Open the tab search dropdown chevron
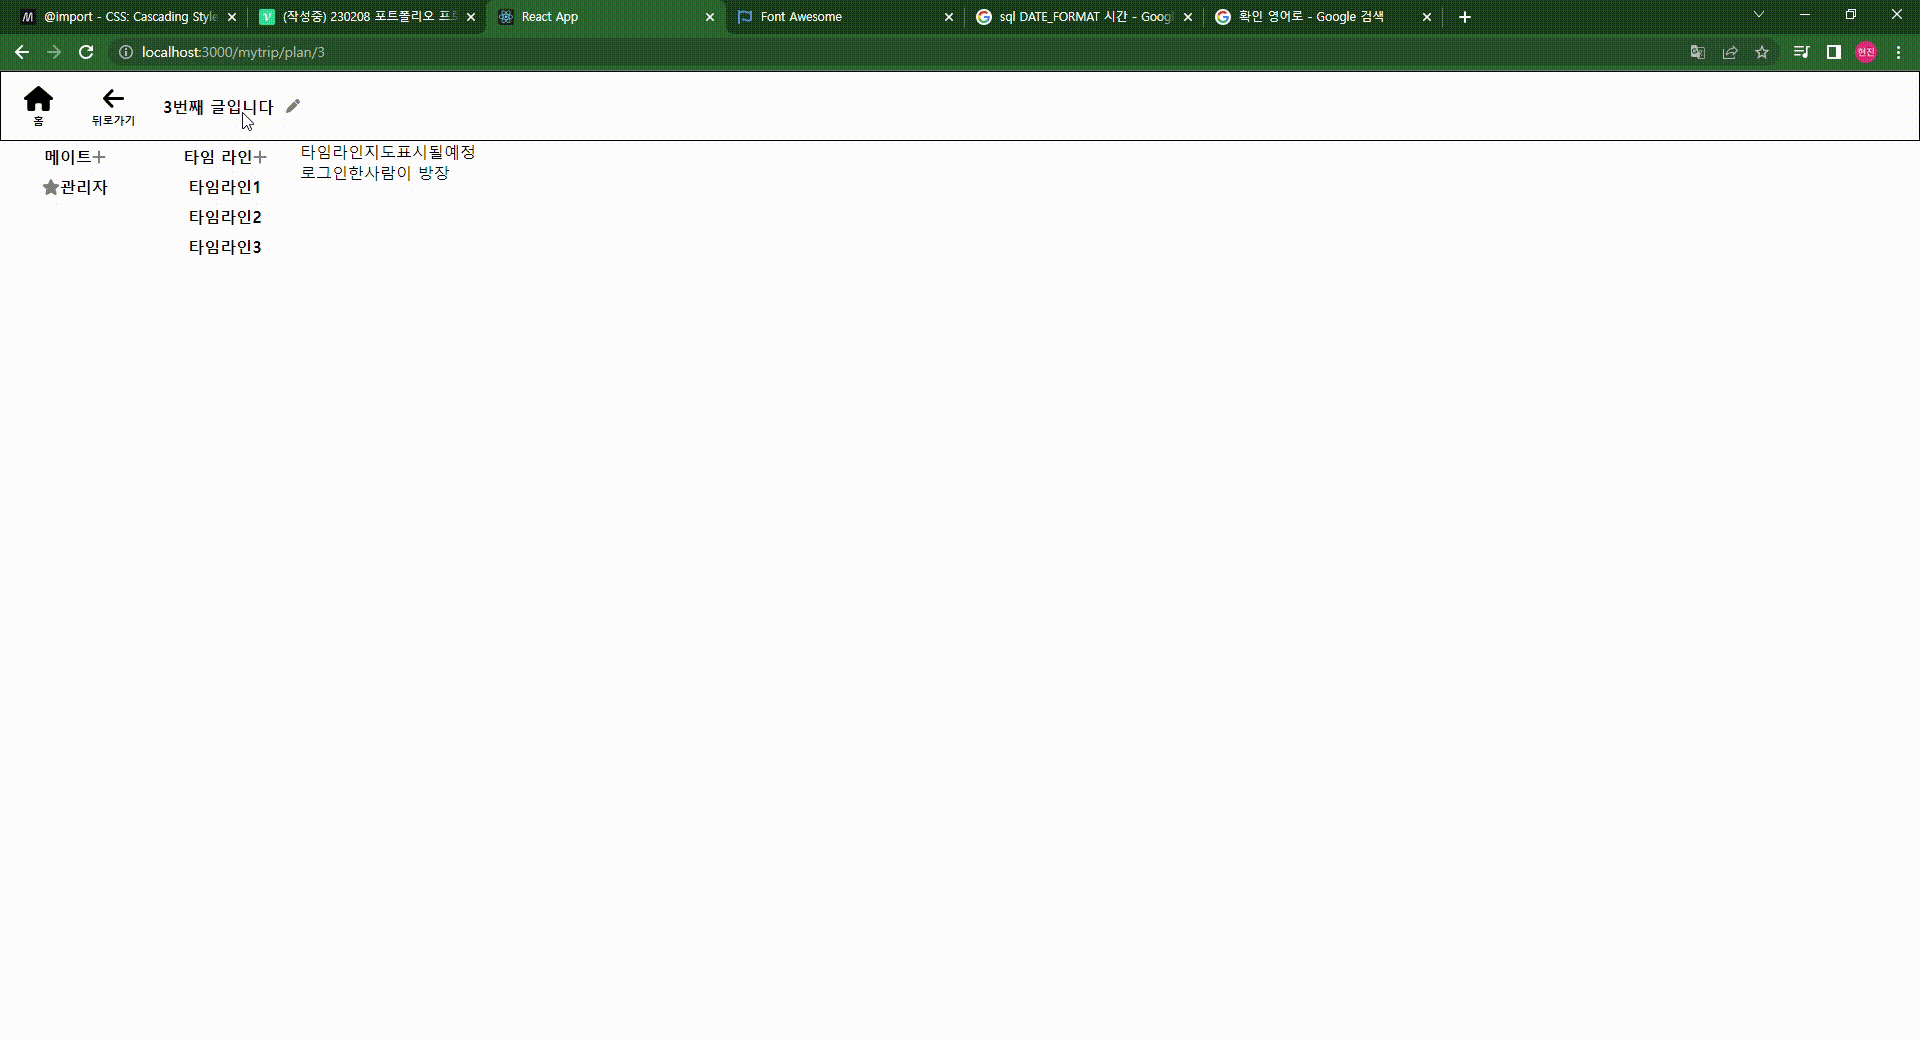The image size is (1920, 1040). click(x=1759, y=15)
